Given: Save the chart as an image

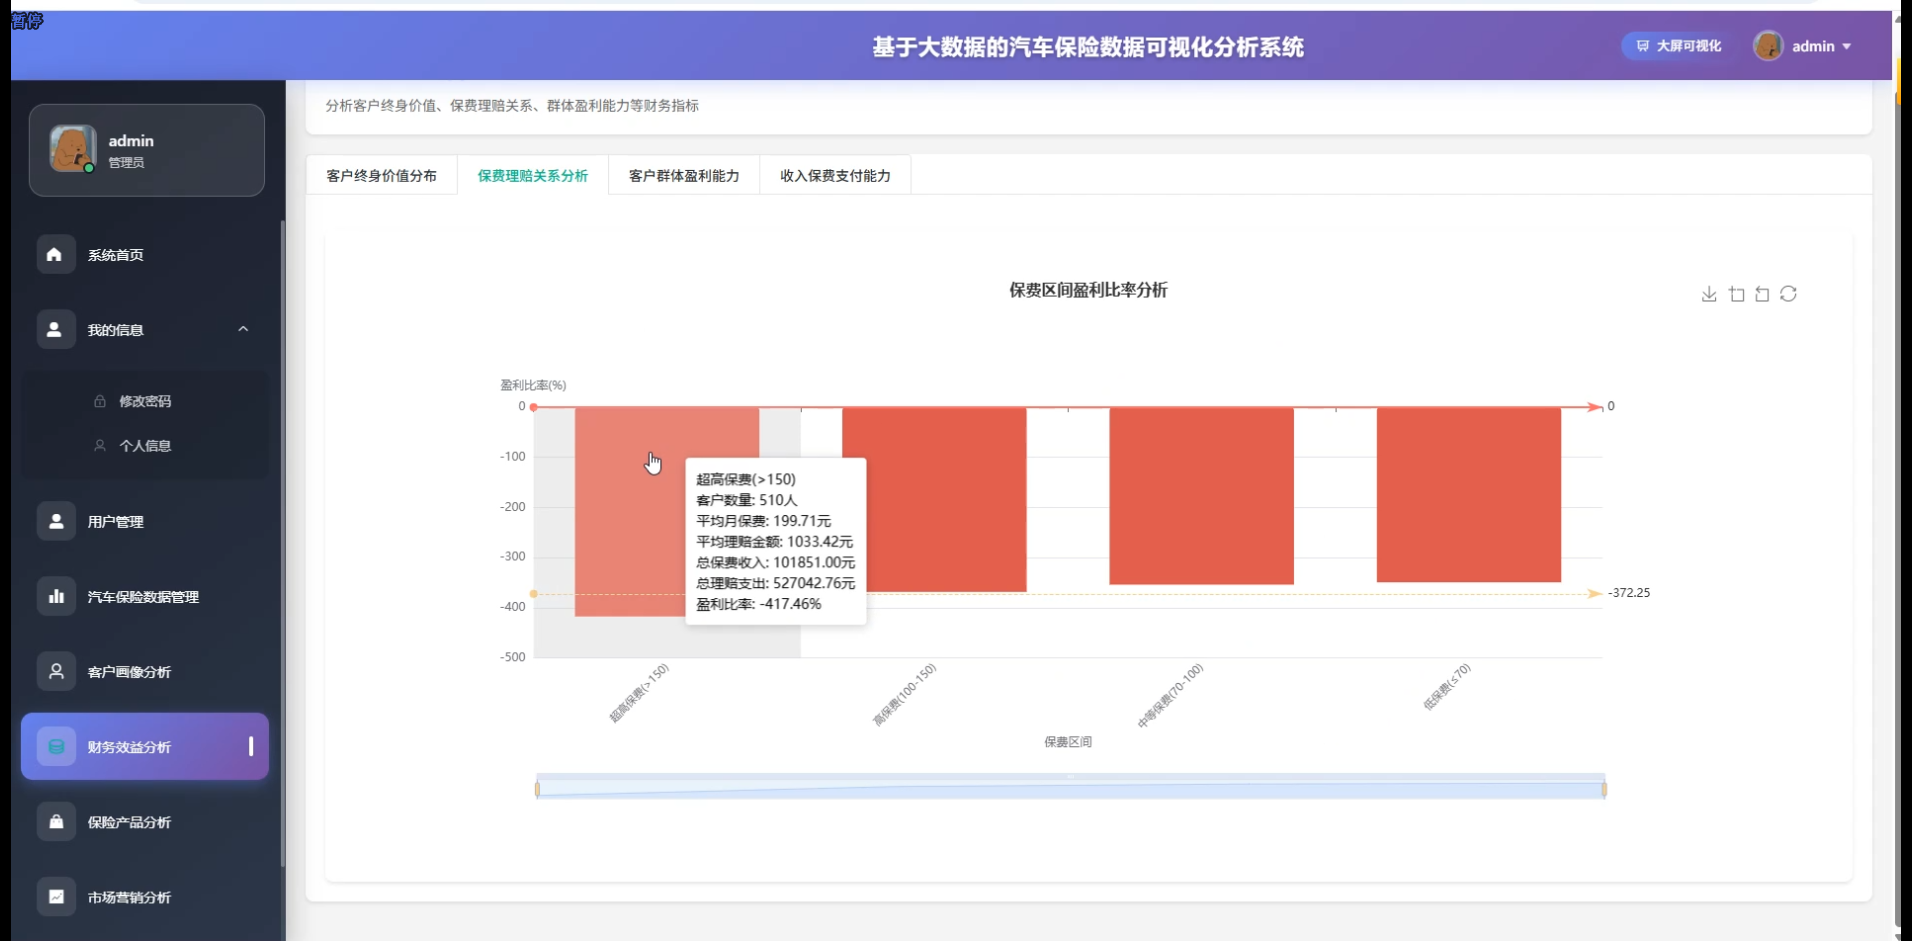Looking at the screenshot, I should (x=1709, y=294).
